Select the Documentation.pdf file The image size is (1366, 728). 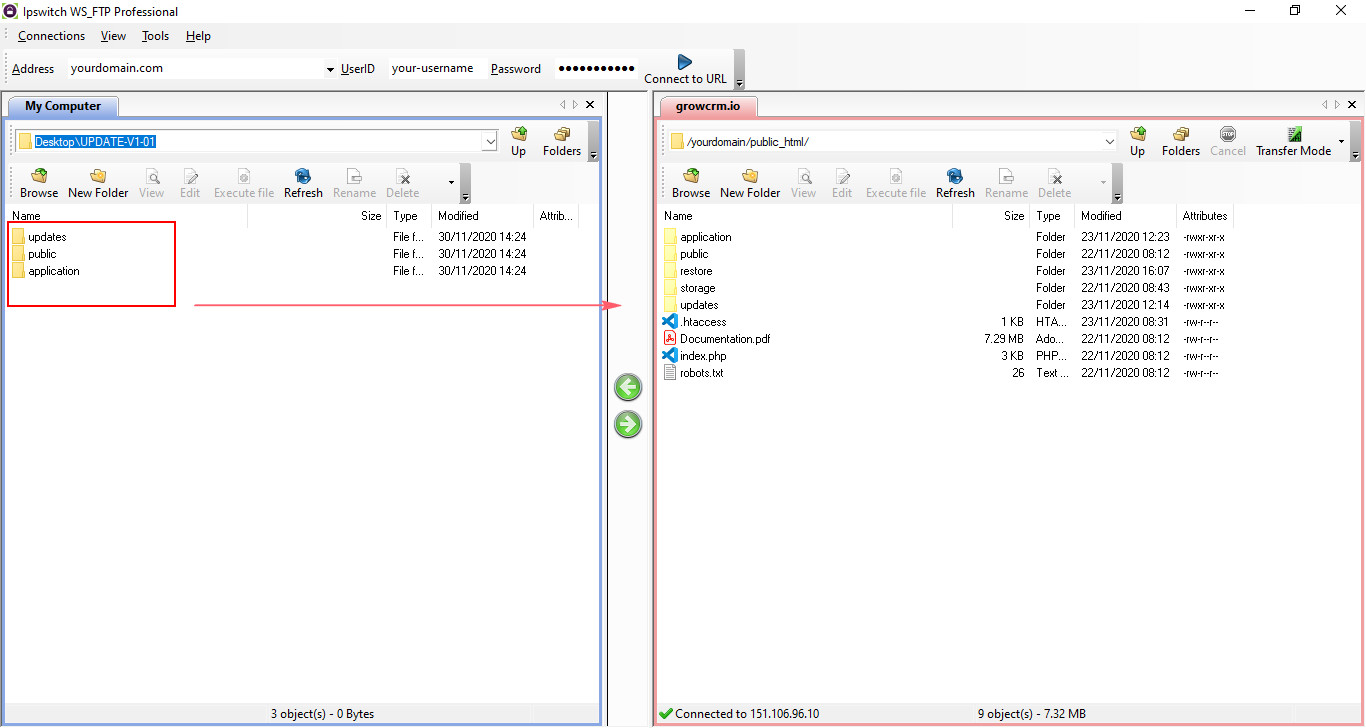[x=716, y=339]
